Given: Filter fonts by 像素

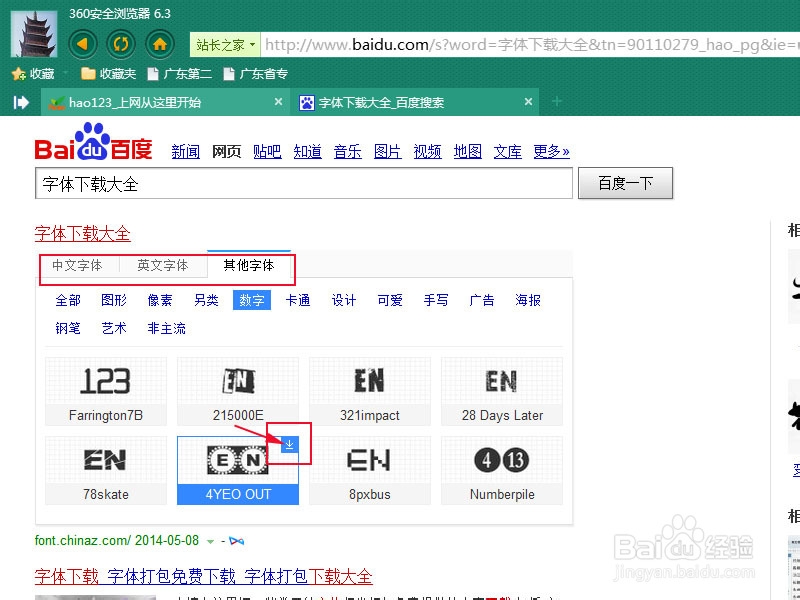Looking at the screenshot, I should [x=160, y=300].
